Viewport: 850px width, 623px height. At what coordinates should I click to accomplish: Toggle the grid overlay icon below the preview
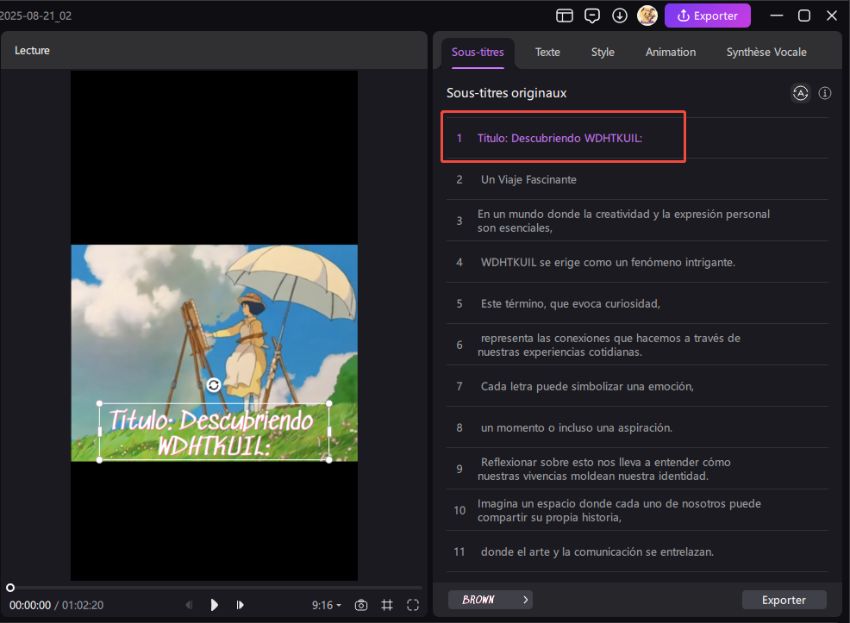(x=387, y=605)
